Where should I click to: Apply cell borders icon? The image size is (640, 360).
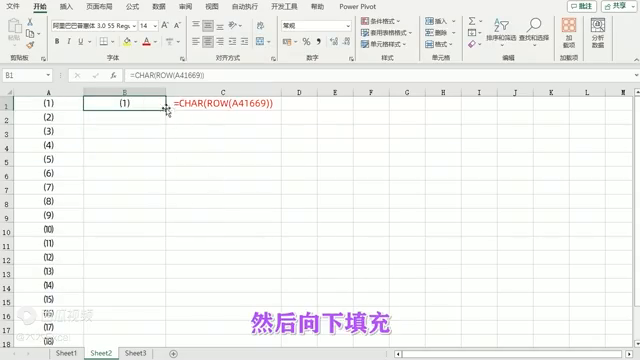tap(104, 41)
